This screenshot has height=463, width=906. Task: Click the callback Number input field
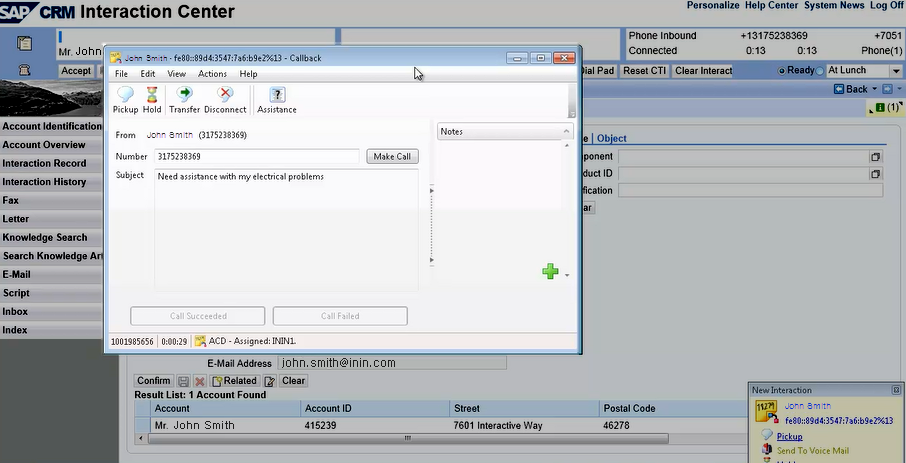[x=256, y=156]
